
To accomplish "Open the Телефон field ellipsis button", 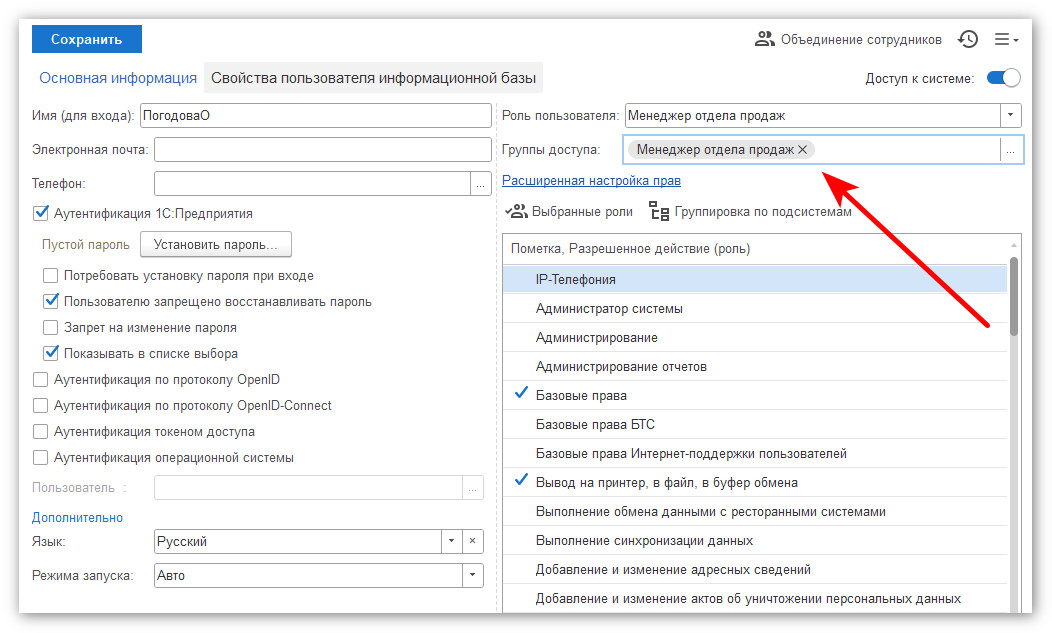I will 480,184.
